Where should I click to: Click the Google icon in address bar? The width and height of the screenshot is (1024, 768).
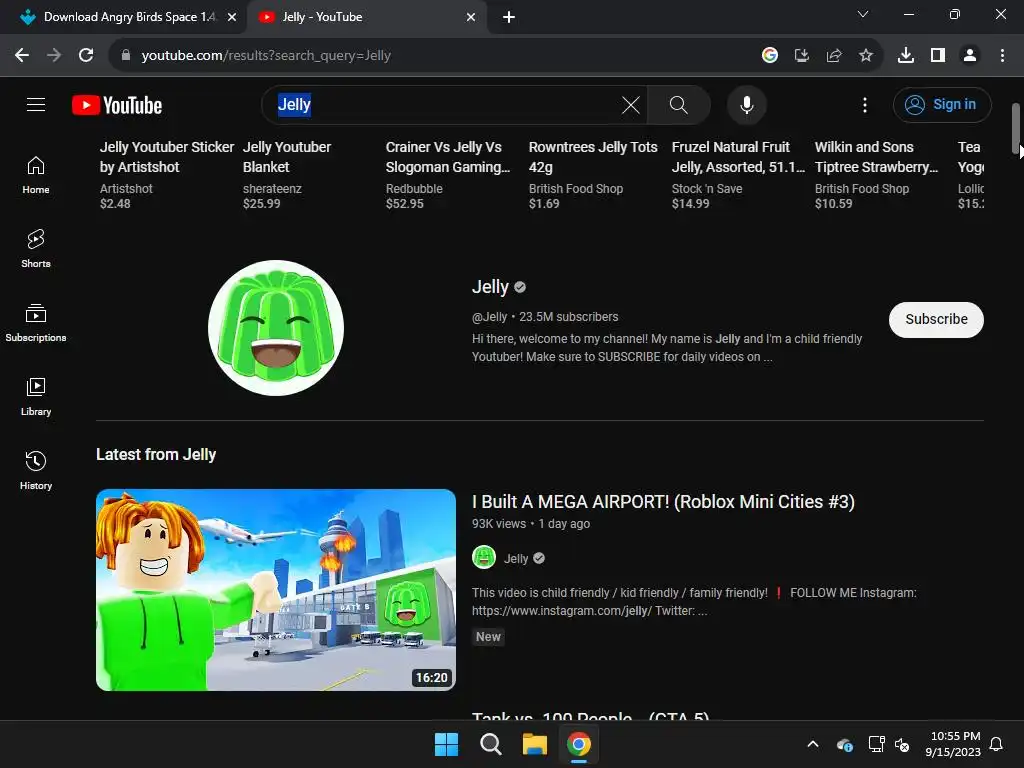[770, 56]
